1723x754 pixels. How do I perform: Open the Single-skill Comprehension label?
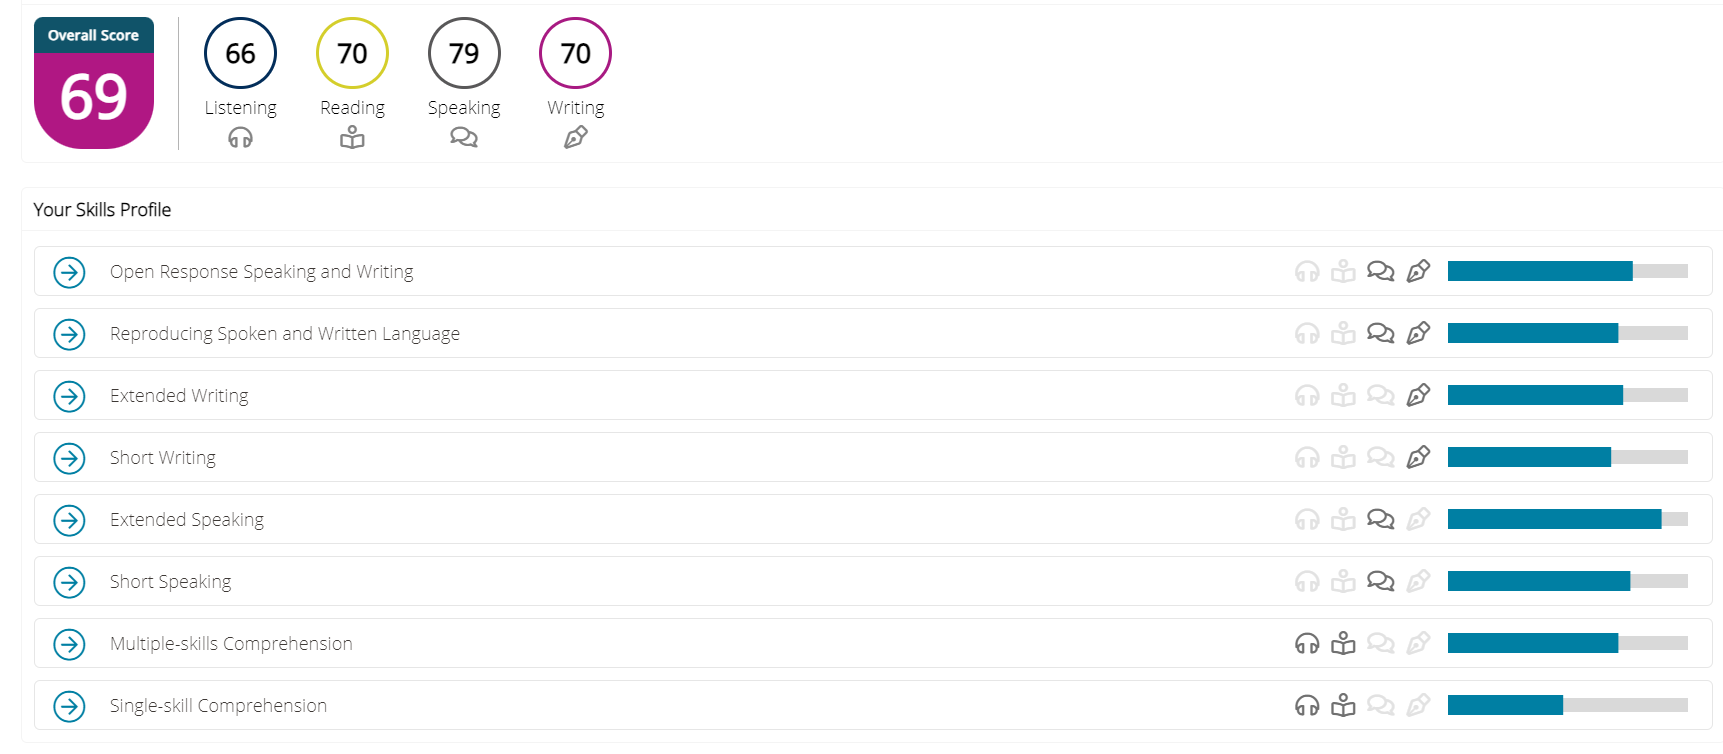pos(218,706)
